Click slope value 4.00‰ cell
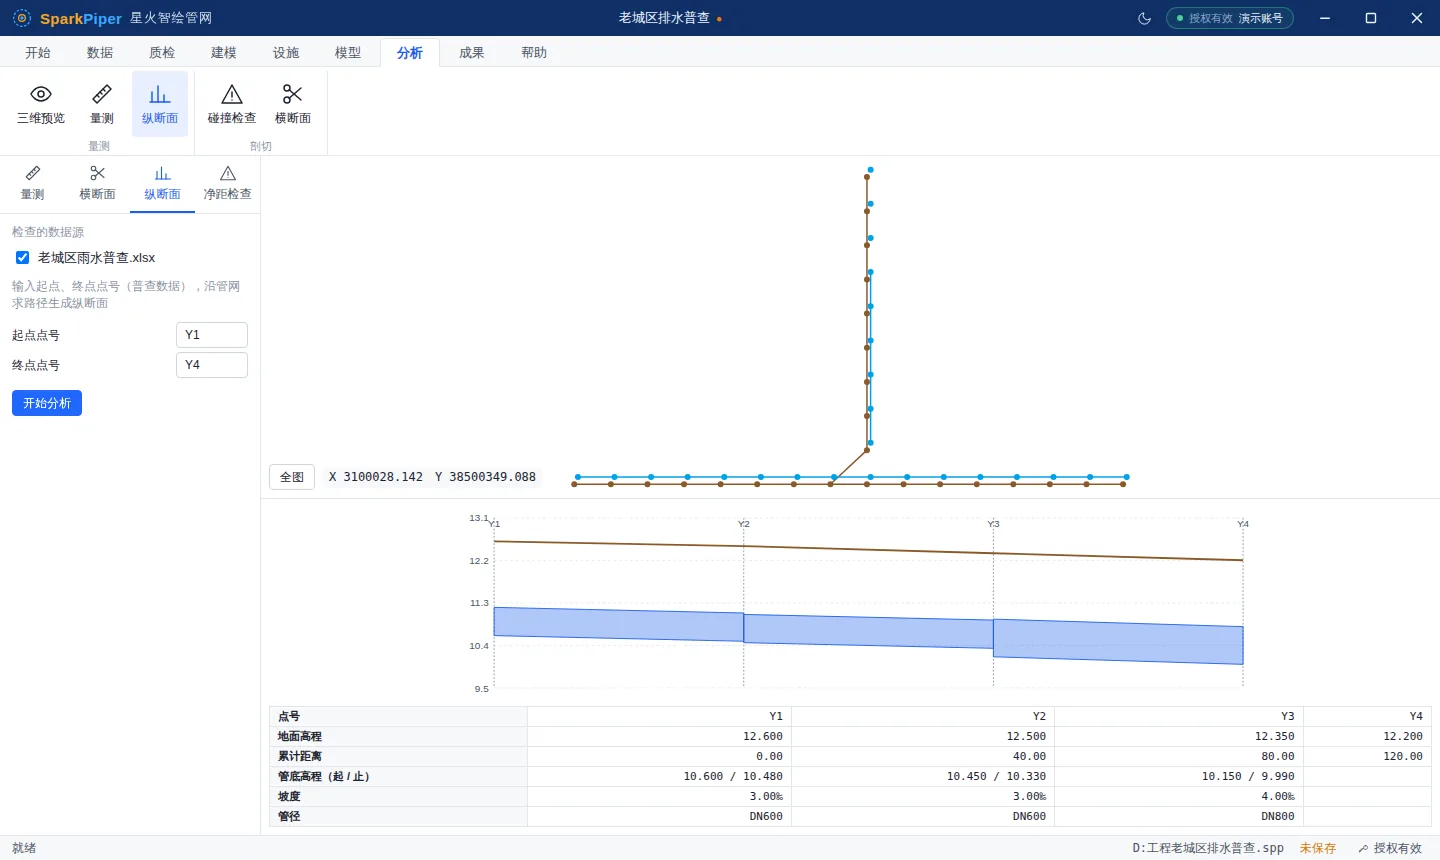Screen dimensions: 1440x860 click(x=1179, y=796)
